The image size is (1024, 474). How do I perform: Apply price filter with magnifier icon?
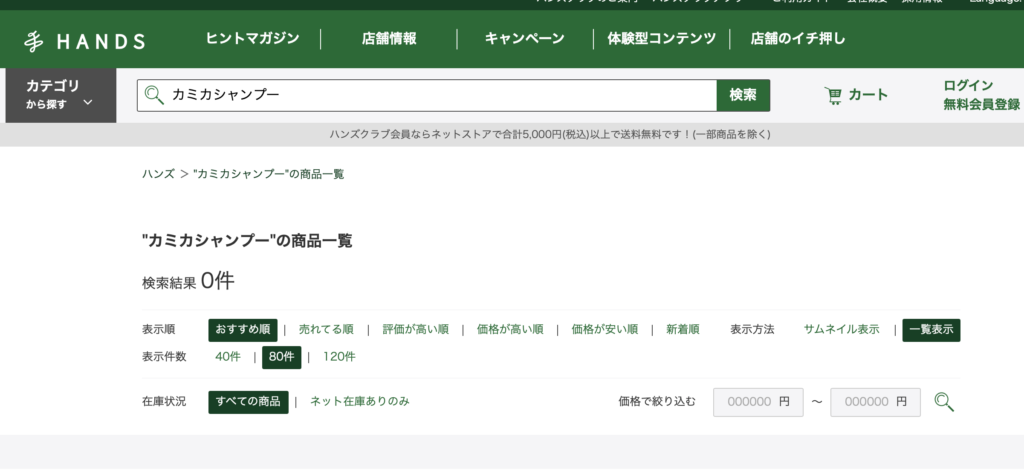pos(944,402)
